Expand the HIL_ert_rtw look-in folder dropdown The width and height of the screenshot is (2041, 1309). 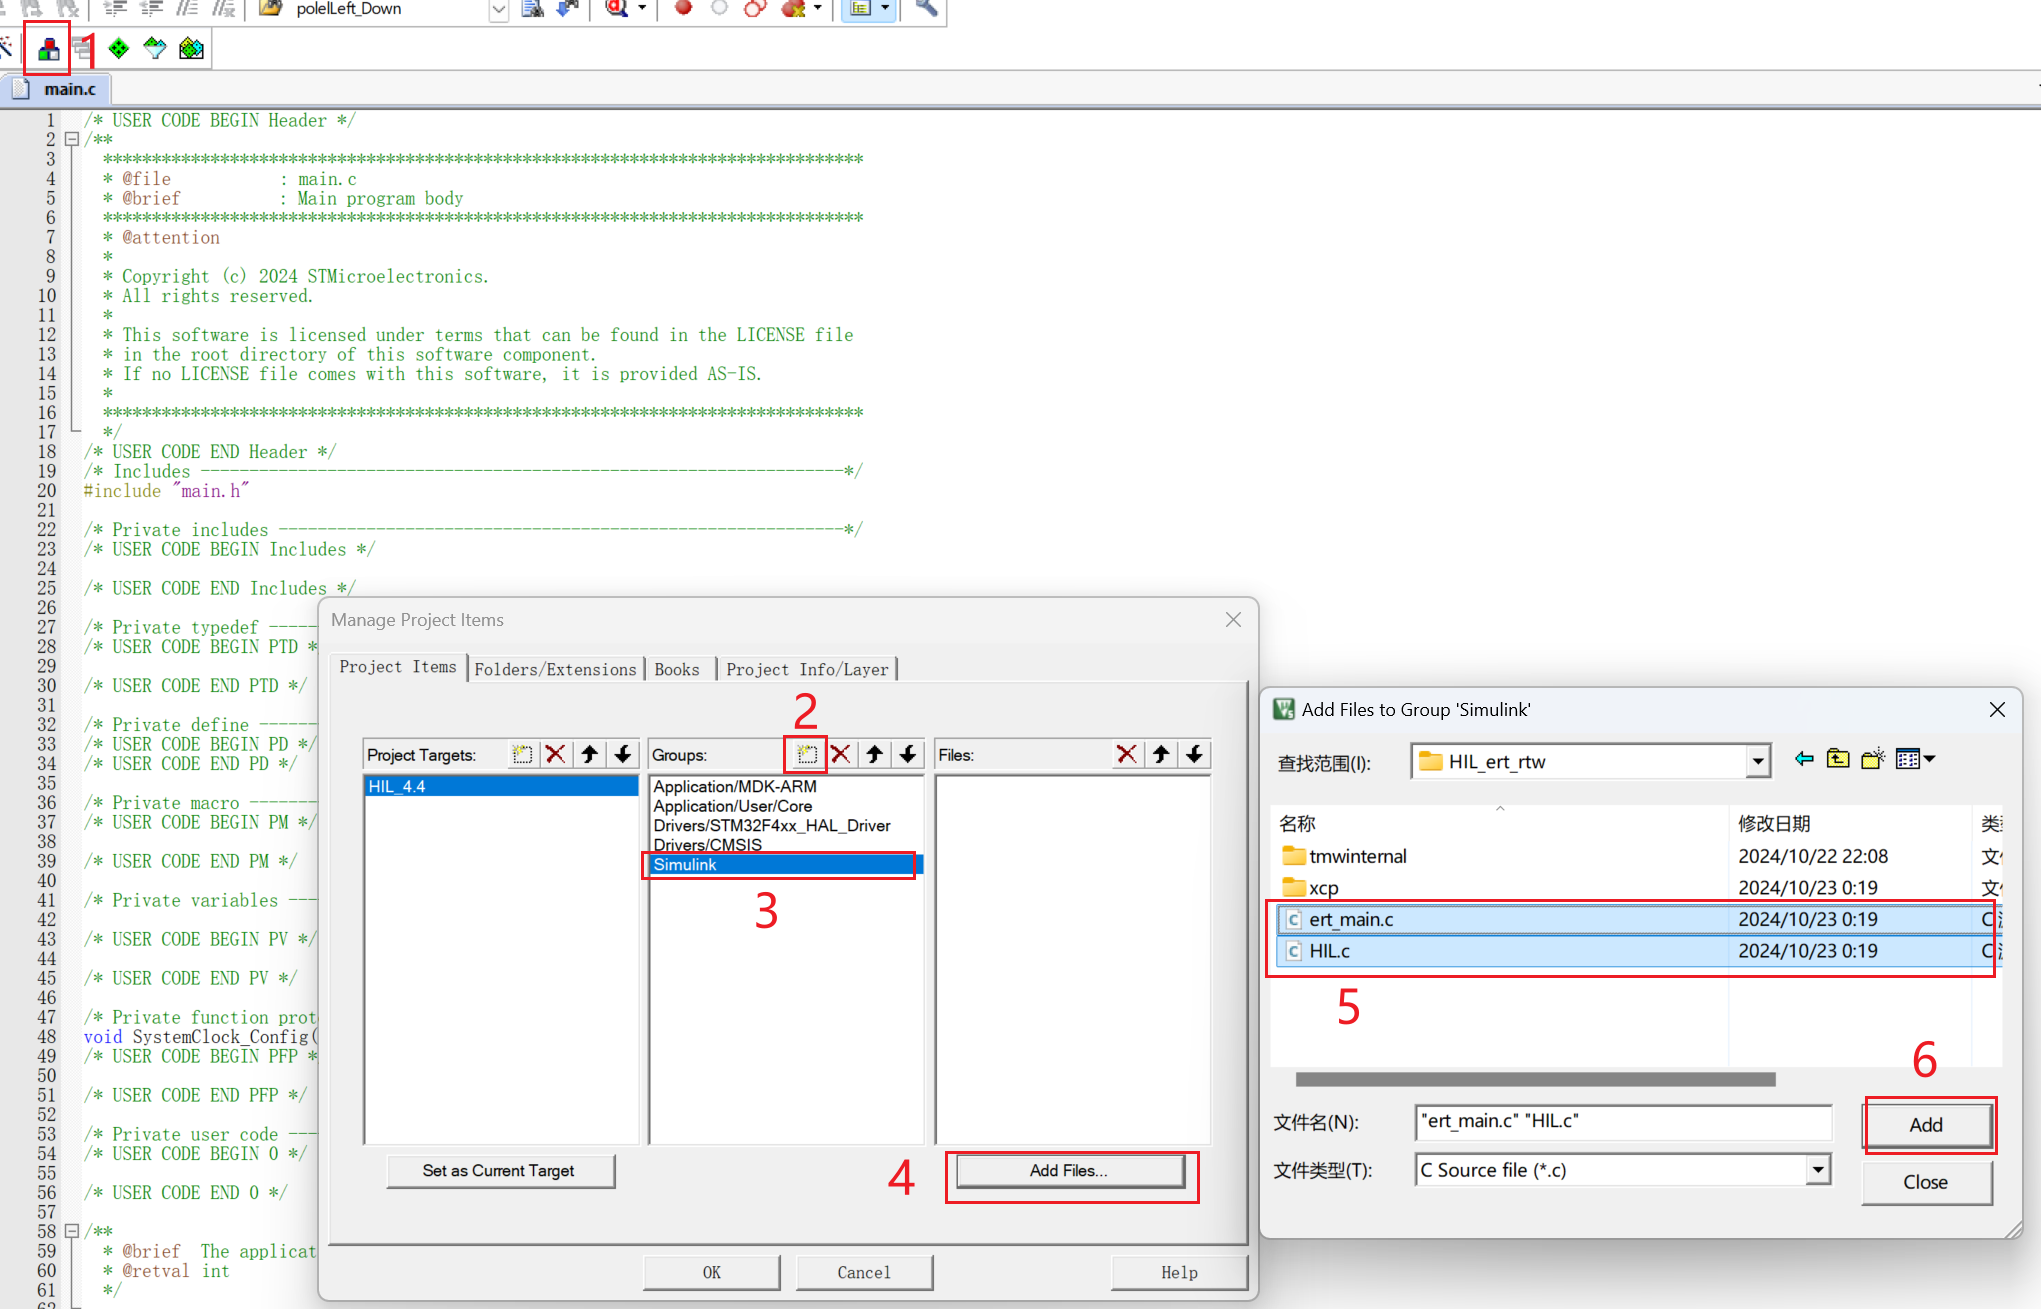tap(1757, 761)
